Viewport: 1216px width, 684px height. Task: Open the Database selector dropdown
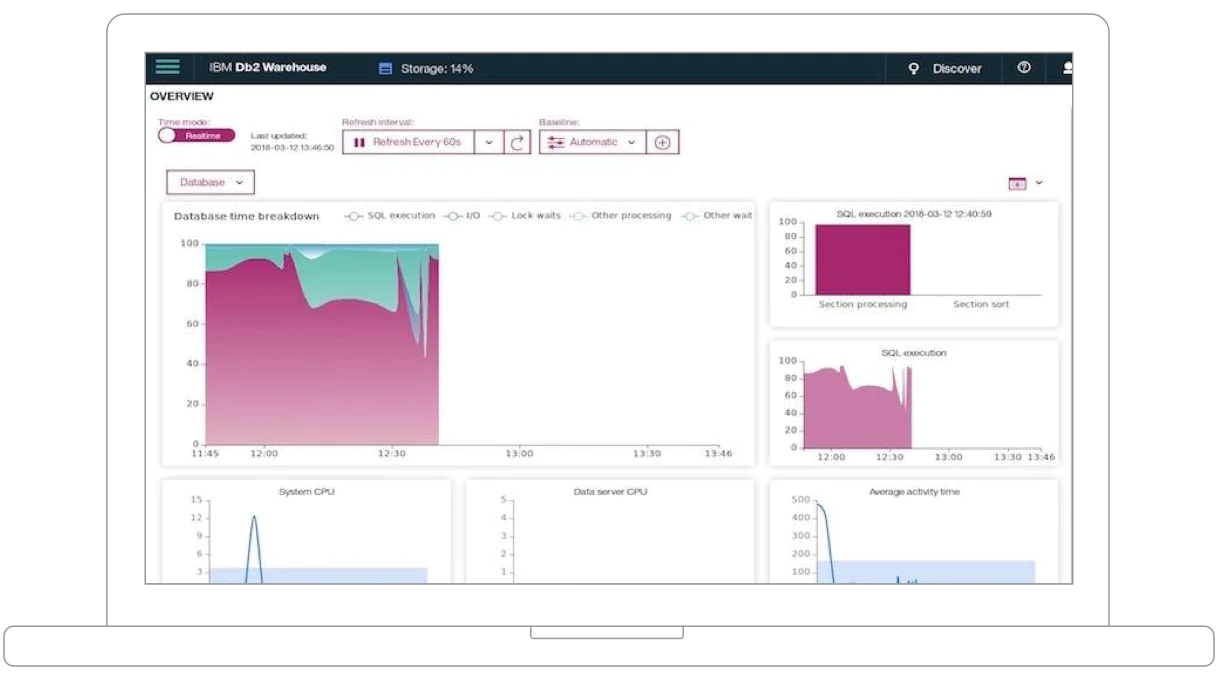coord(209,182)
